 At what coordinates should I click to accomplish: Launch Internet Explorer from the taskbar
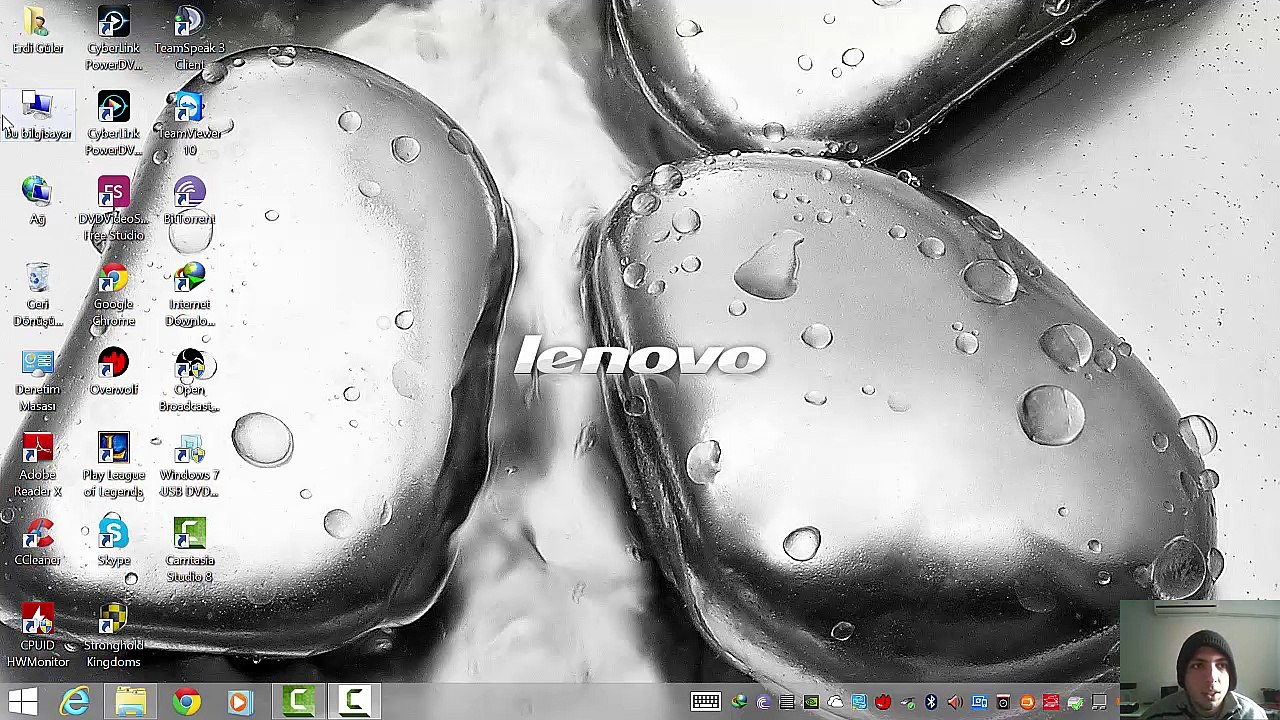coord(75,701)
